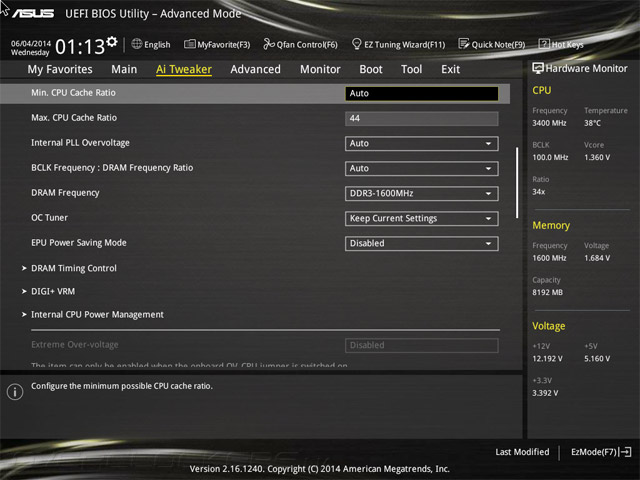
Task: Click the MyFavorite folder icon
Action: coord(189,44)
